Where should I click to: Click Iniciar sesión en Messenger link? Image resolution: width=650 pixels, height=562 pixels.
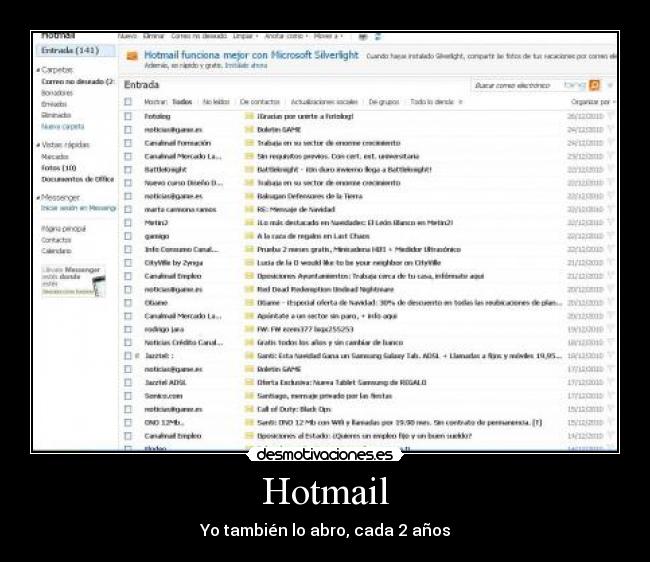tap(78, 208)
